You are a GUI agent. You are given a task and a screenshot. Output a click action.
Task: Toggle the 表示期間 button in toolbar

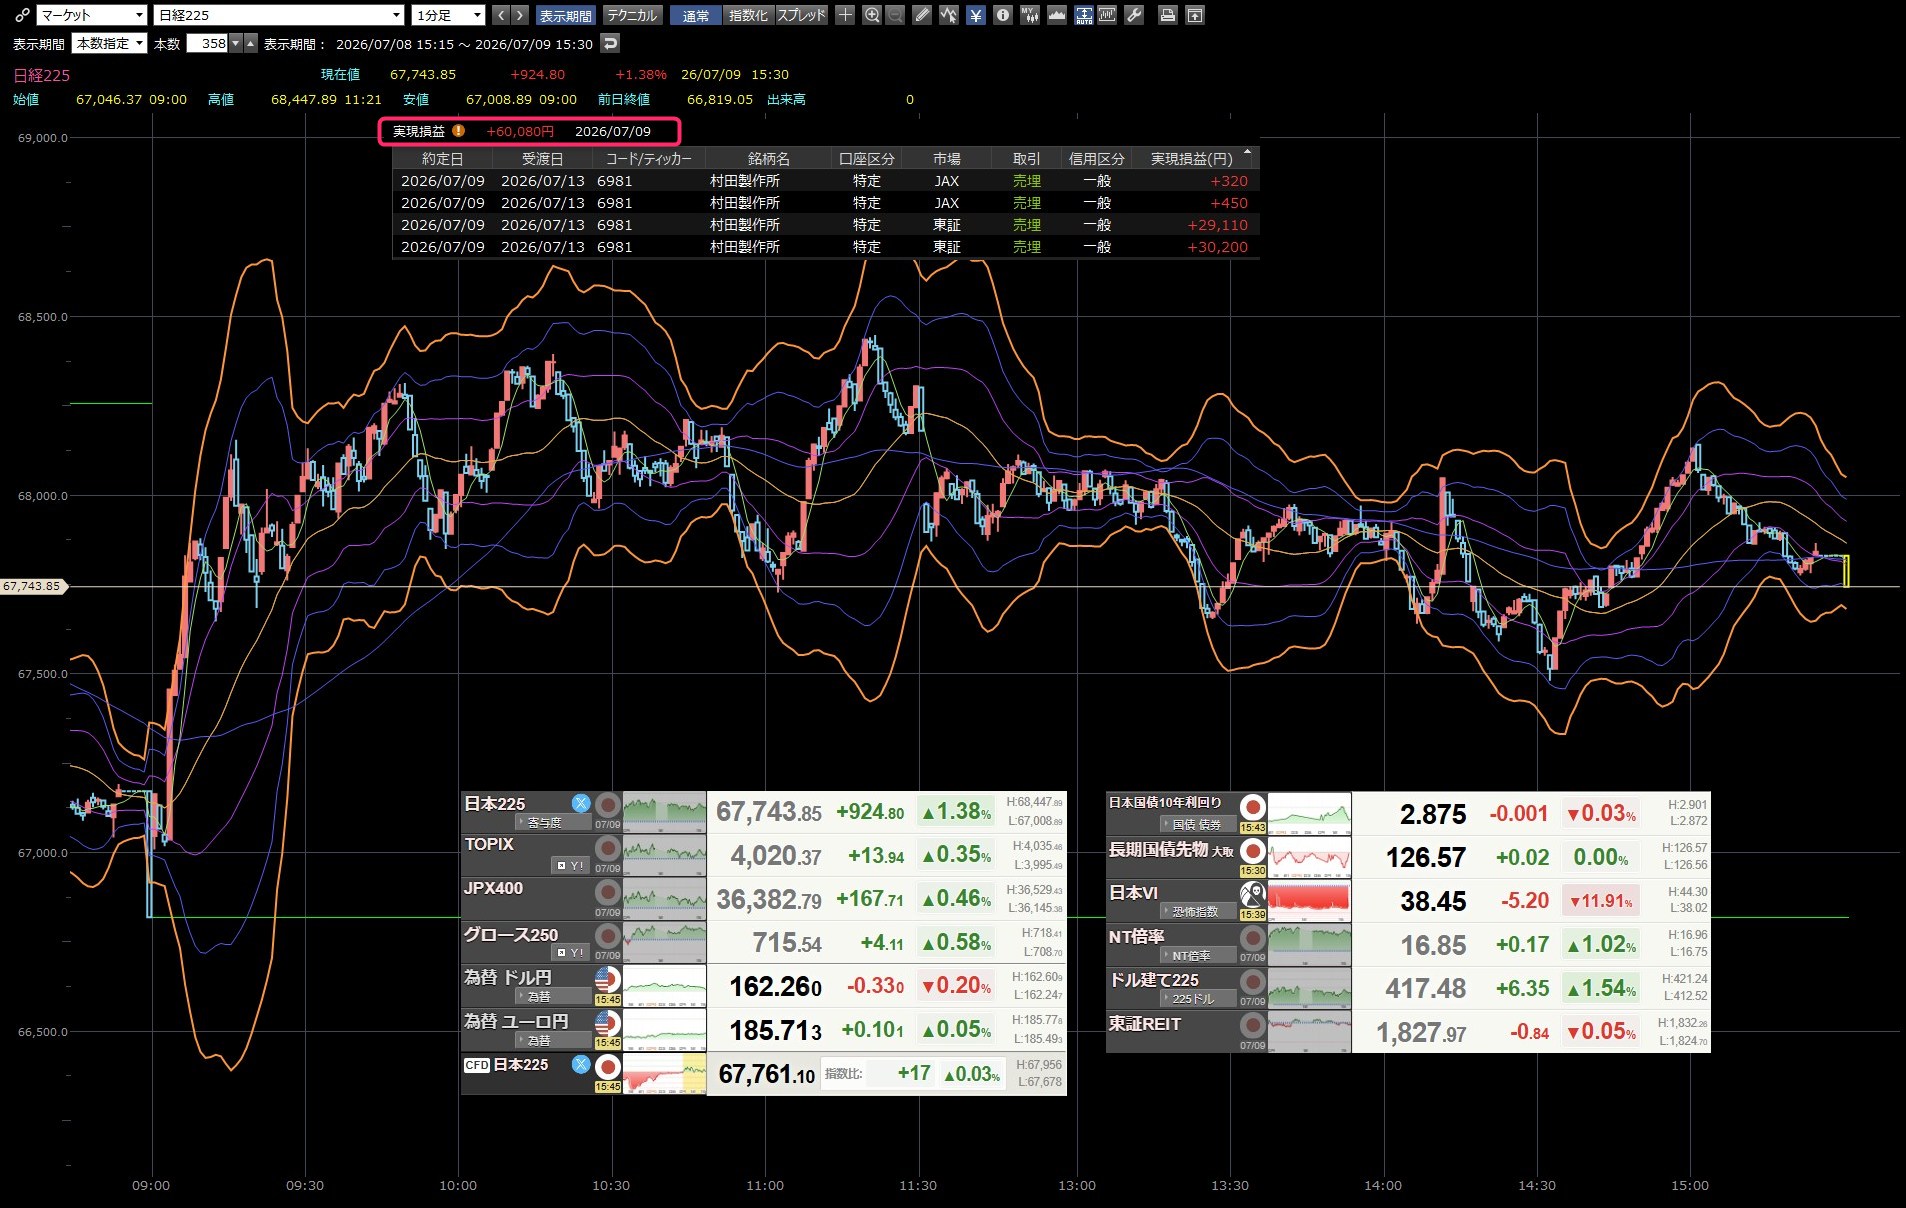tap(565, 15)
